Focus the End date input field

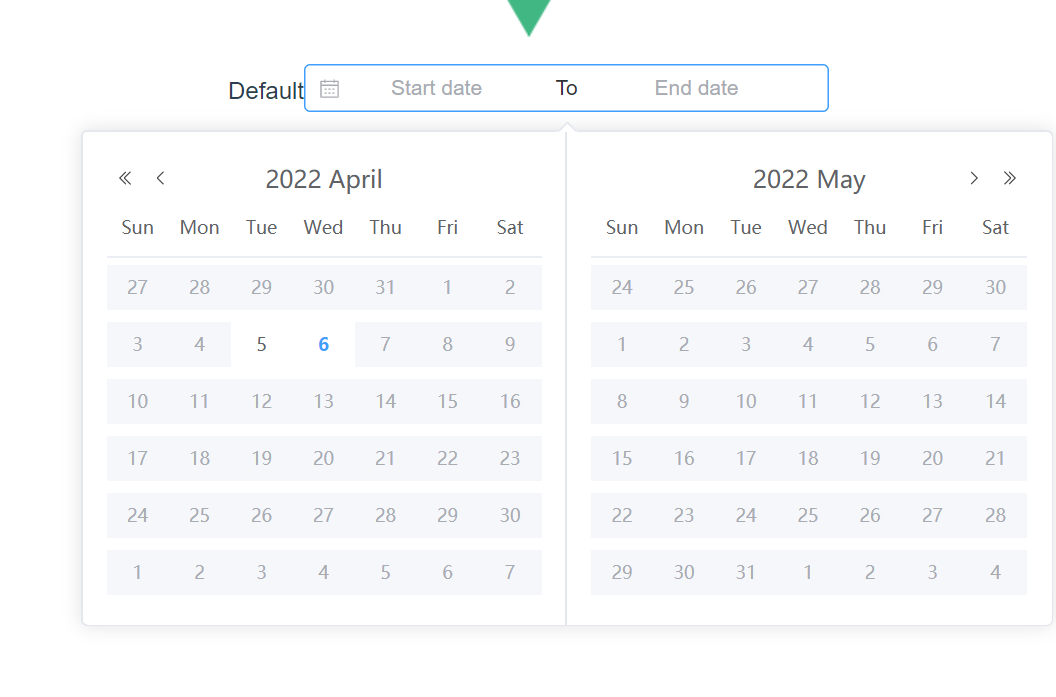click(696, 89)
